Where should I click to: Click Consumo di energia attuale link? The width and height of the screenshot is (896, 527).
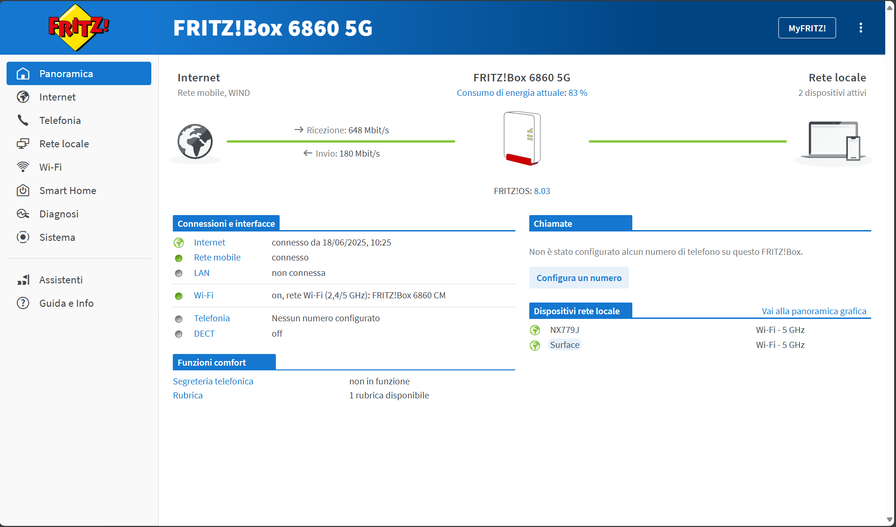pyautogui.click(x=522, y=93)
